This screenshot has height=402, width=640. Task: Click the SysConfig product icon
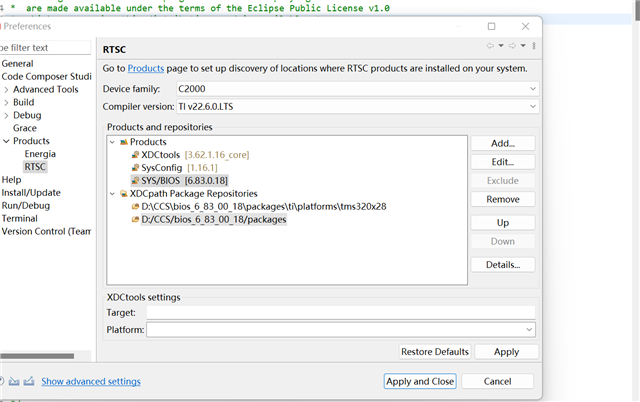(135, 168)
